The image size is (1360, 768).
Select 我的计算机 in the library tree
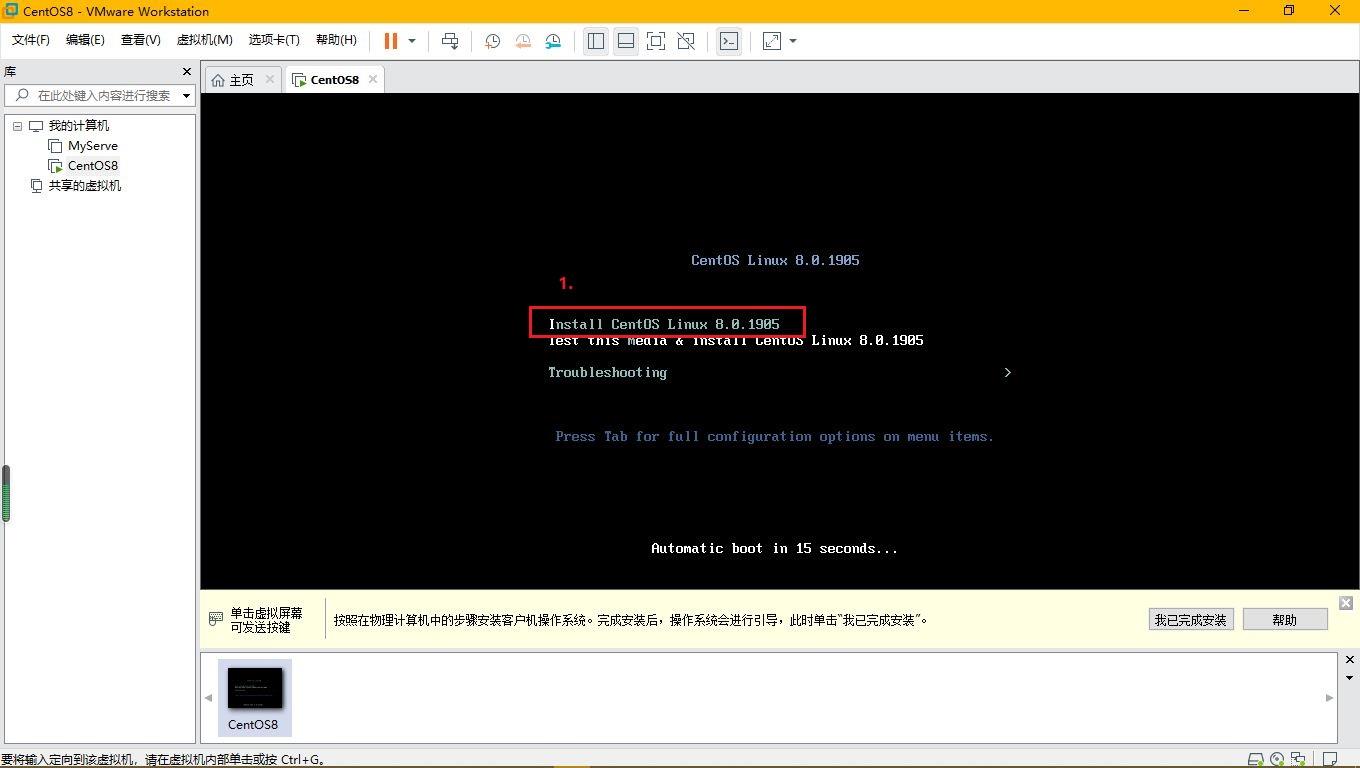click(x=79, y=126)
